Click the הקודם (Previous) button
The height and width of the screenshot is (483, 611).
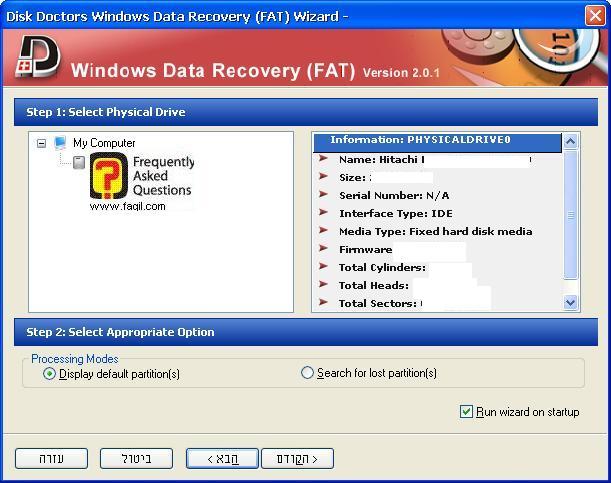coord(297,458)
